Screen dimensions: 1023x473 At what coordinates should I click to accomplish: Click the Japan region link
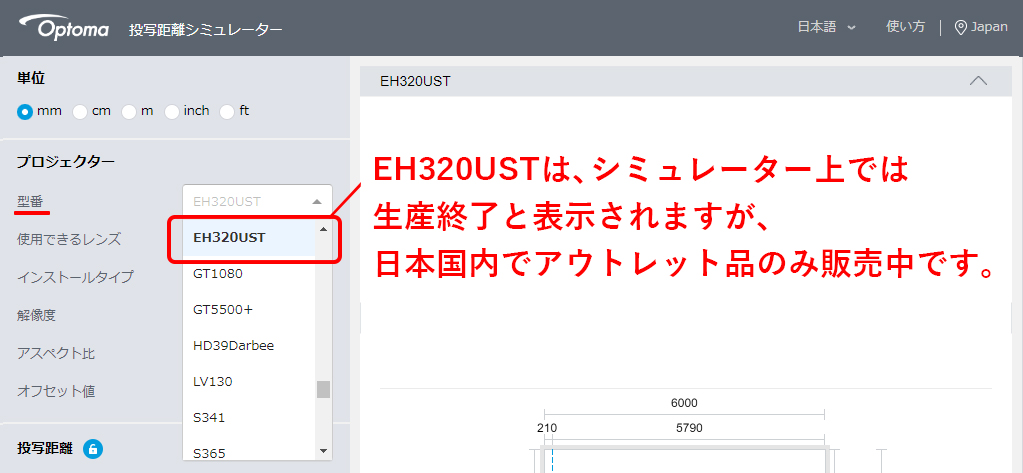coord(989,27)
